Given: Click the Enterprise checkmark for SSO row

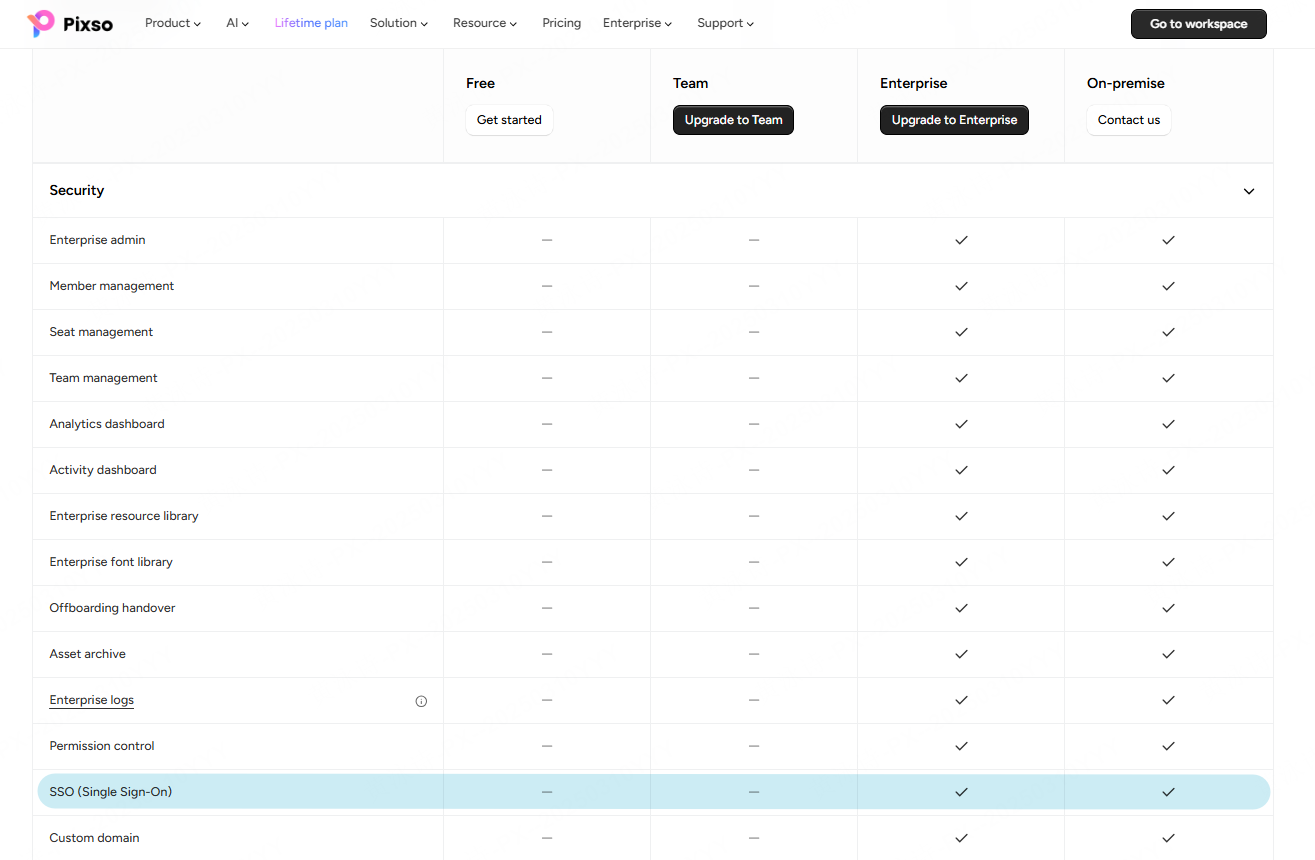Looking at the screenshot, I should (961, 792).
